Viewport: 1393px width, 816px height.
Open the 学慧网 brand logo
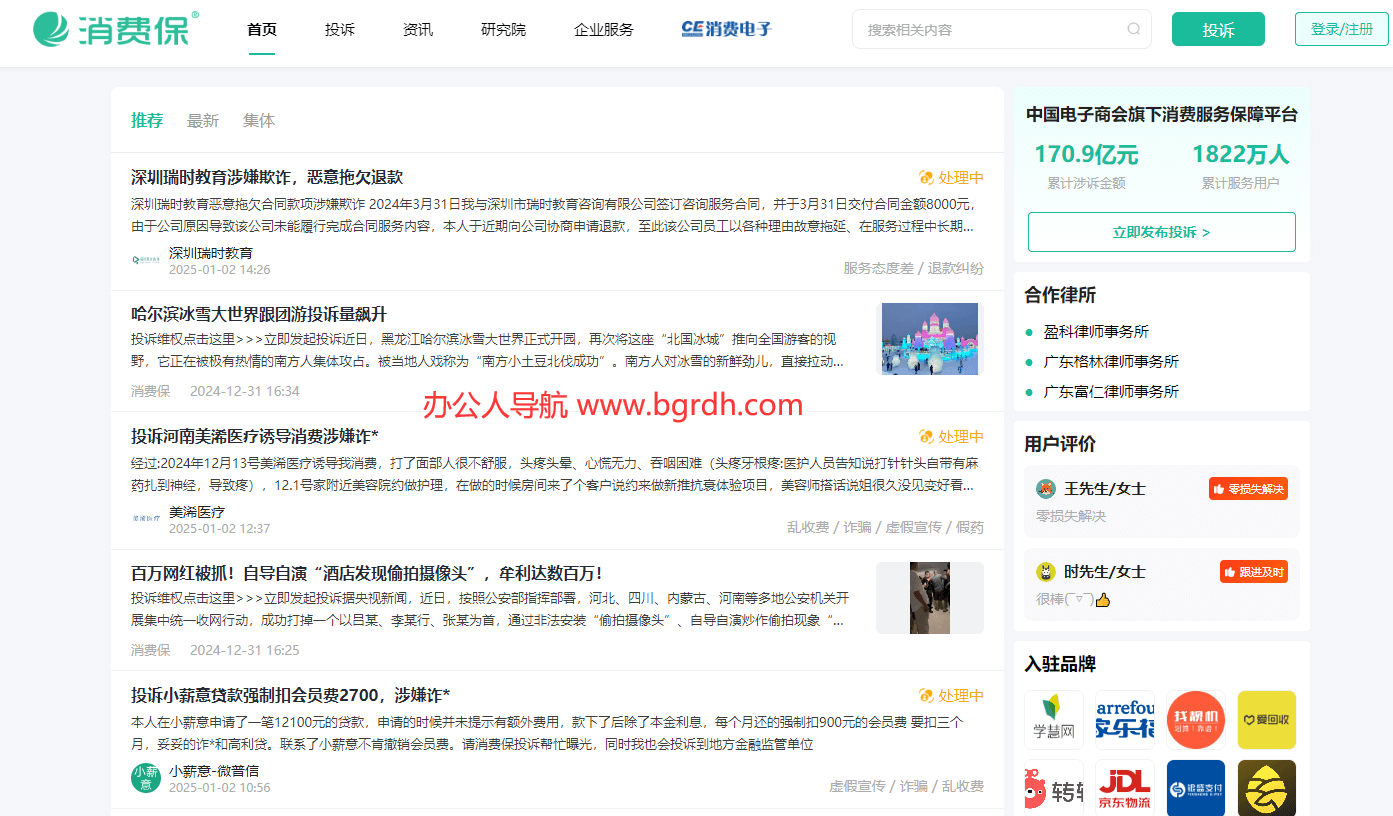tap(1053, 720)
